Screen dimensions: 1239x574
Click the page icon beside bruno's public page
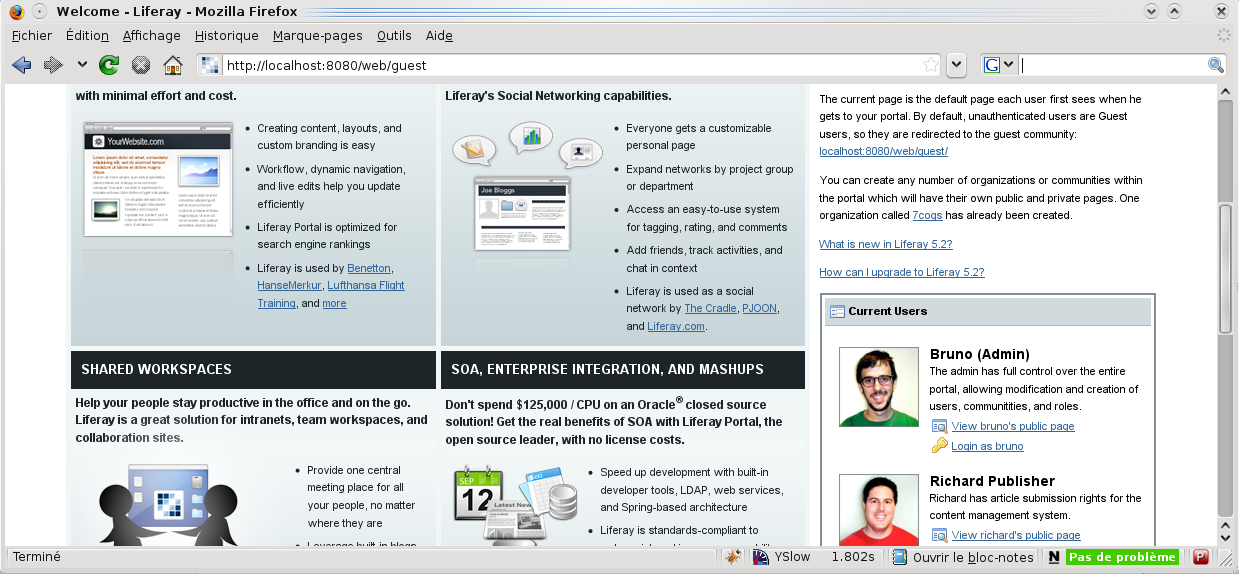(x=939, y=426)
